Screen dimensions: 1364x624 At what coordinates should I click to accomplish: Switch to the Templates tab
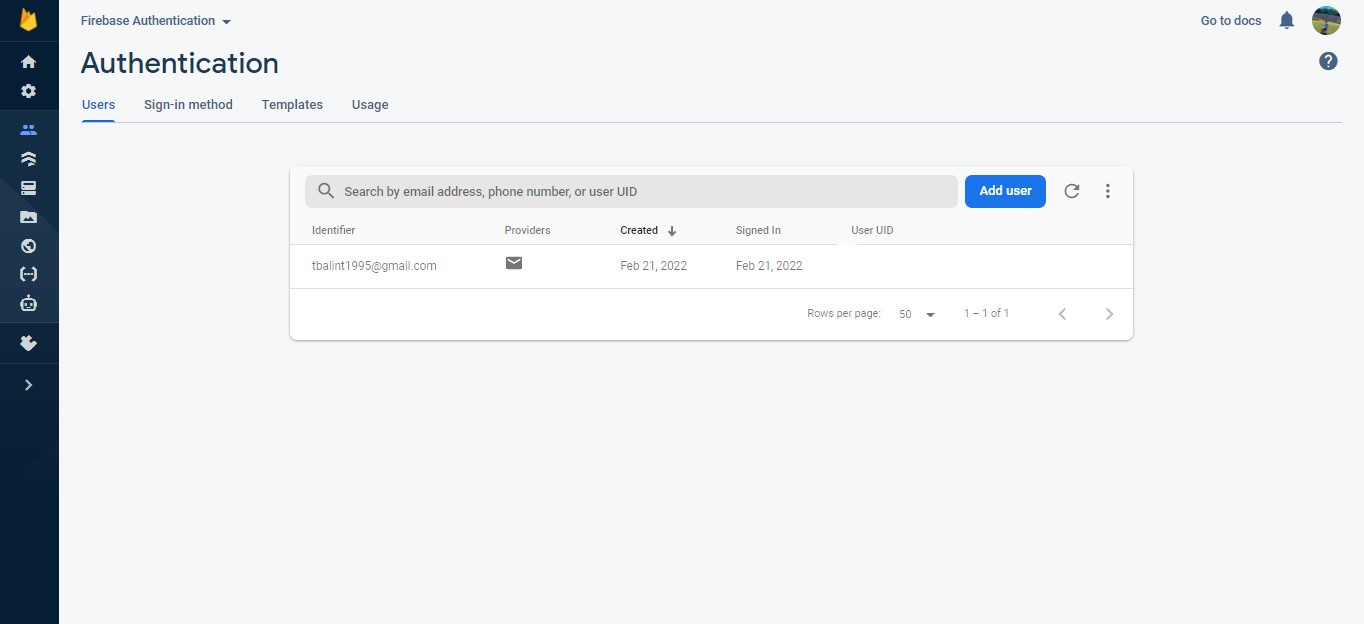(292, 104)
